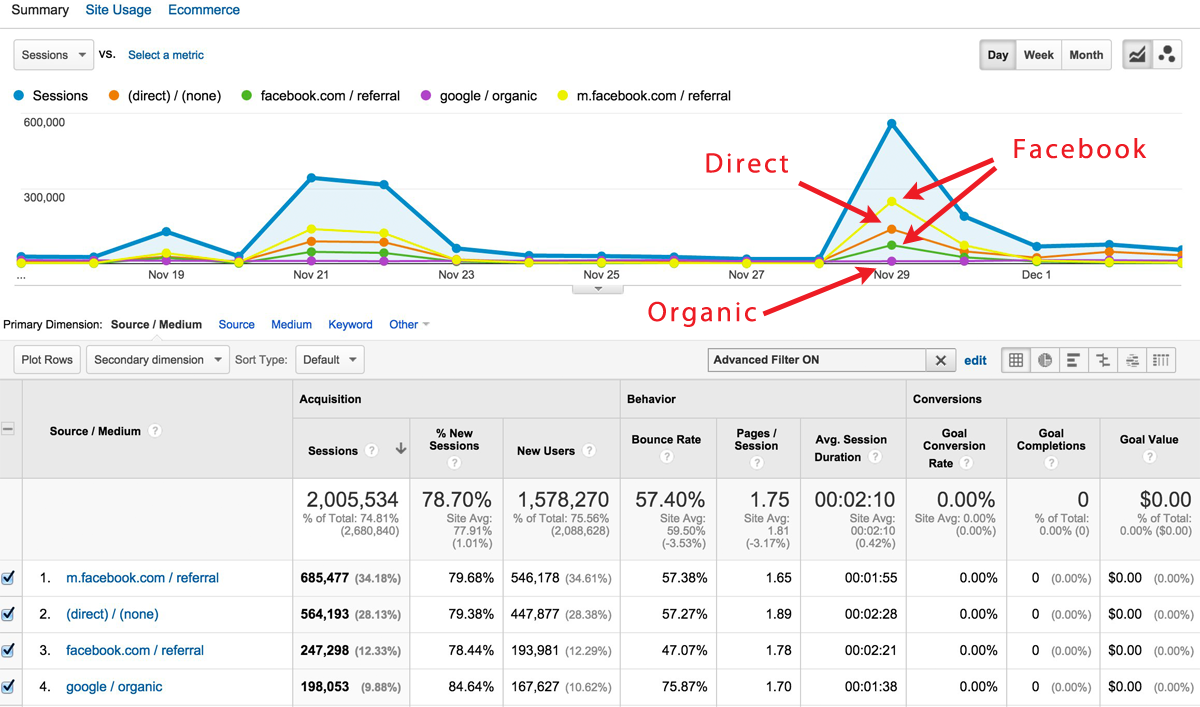
Task: Click the Week time granularity button
Action: coord(1038,55)
